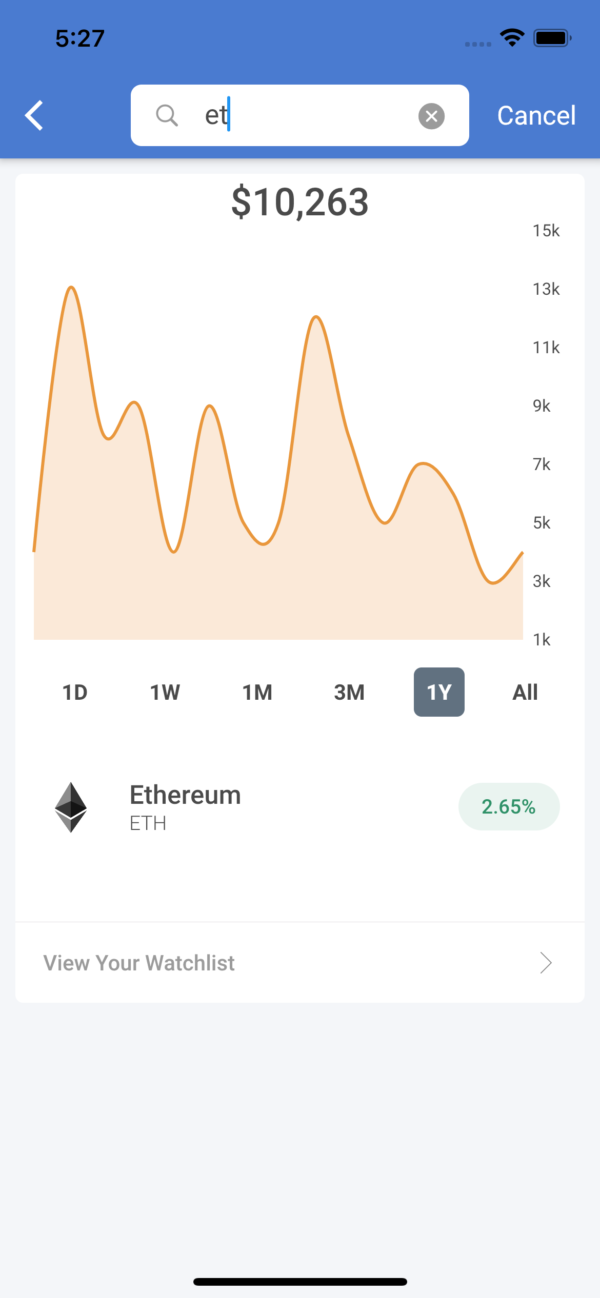The height and width of the screenshot is (1298, 600).
Task: Open the Ethereum ETH result row
Action: click(x=250, y=807)
